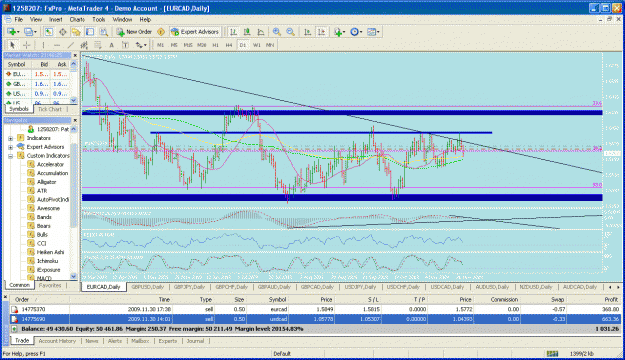
Task: Toggle the Navigator star-folder icon
Action: point(76,32)
